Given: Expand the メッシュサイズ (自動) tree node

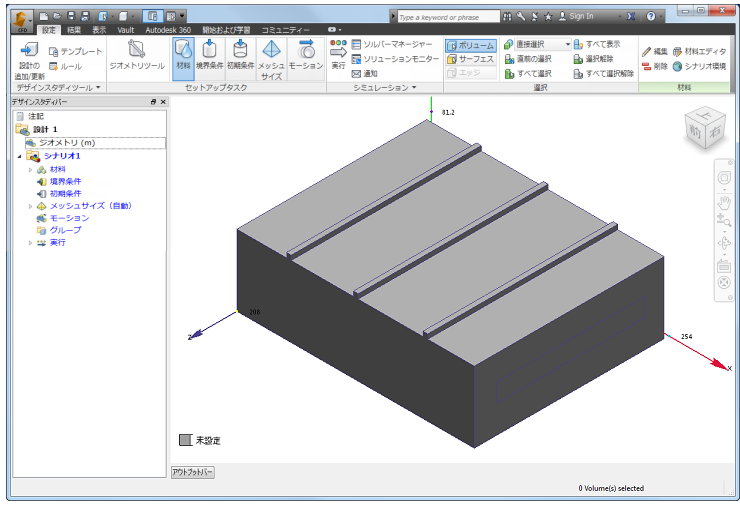Looking at the screenshot, I should click(x=30, y=206).
